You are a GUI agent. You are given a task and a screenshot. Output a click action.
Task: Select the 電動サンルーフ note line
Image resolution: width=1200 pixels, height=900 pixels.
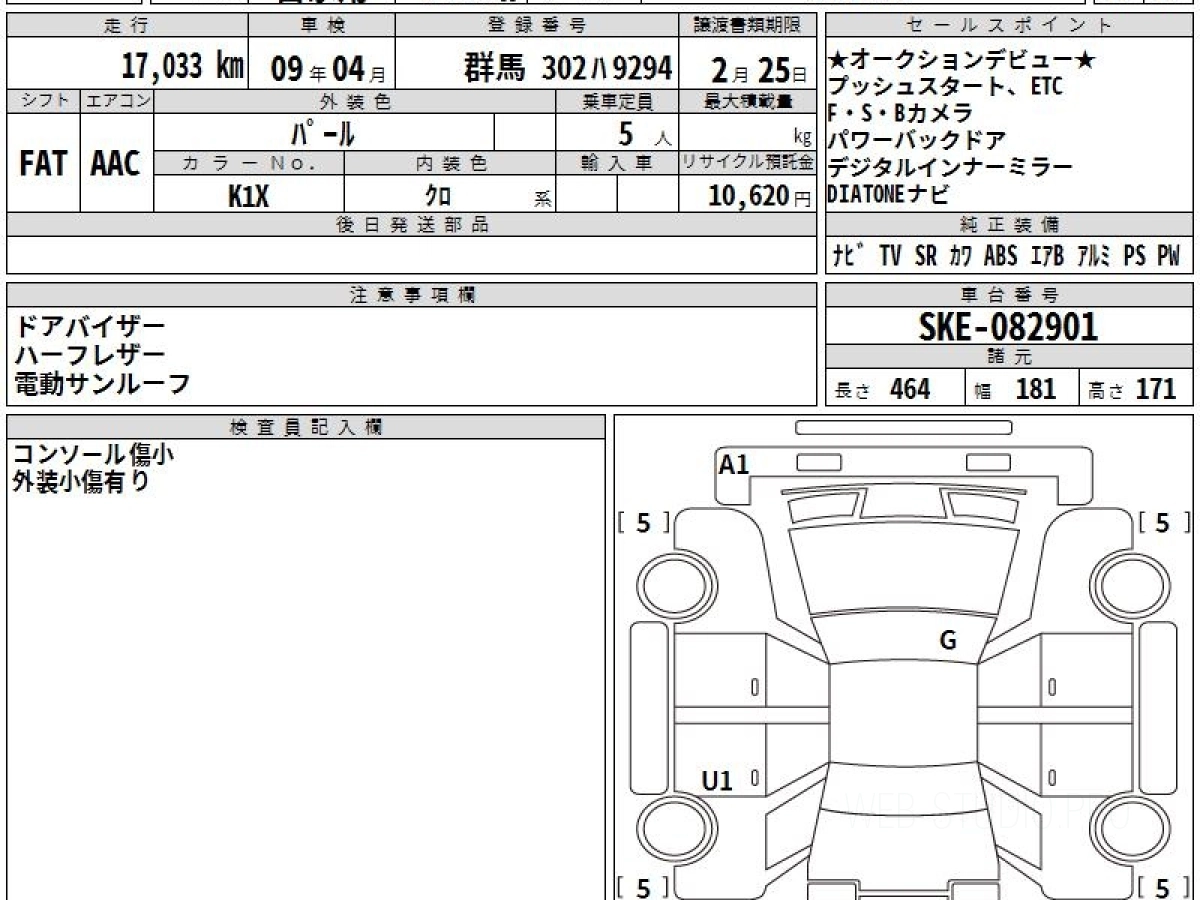(x=102, y=384)
